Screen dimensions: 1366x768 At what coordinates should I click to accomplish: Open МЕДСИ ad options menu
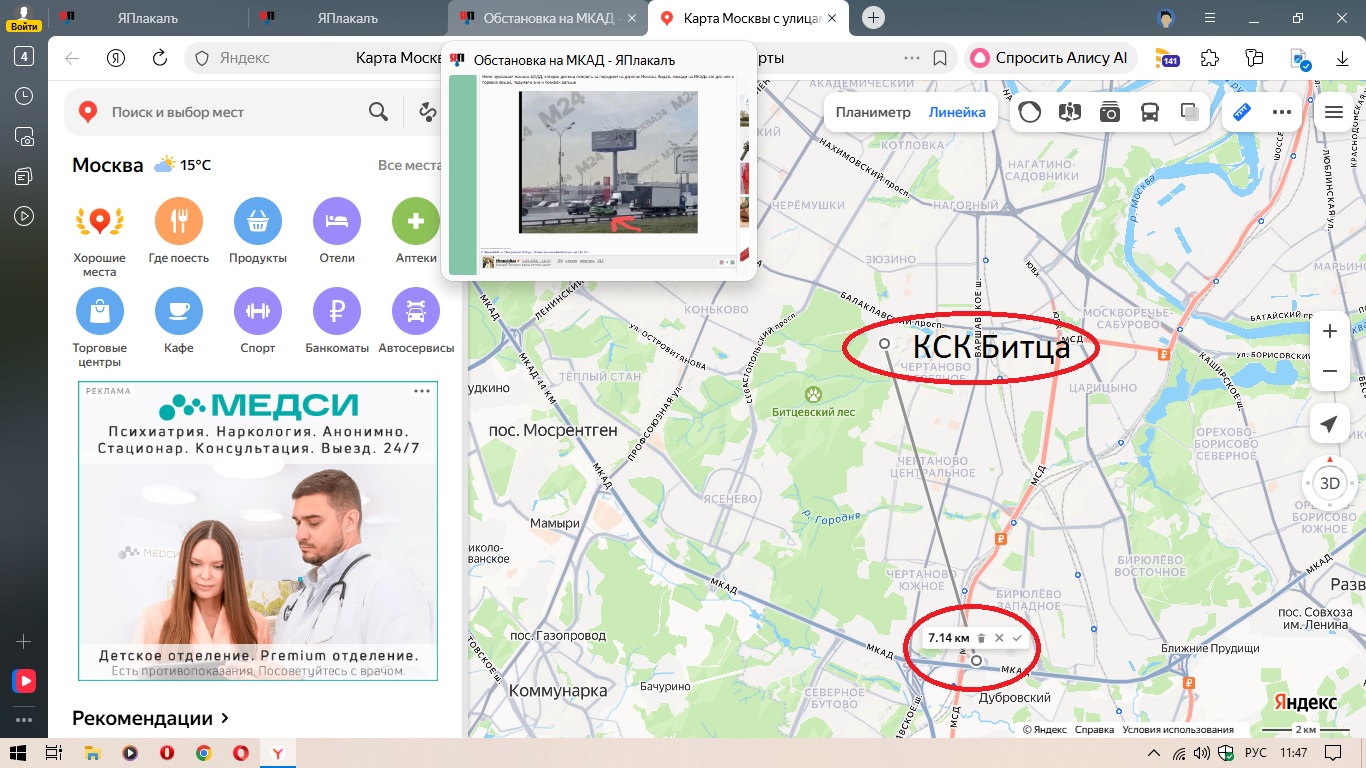(422, 391)
